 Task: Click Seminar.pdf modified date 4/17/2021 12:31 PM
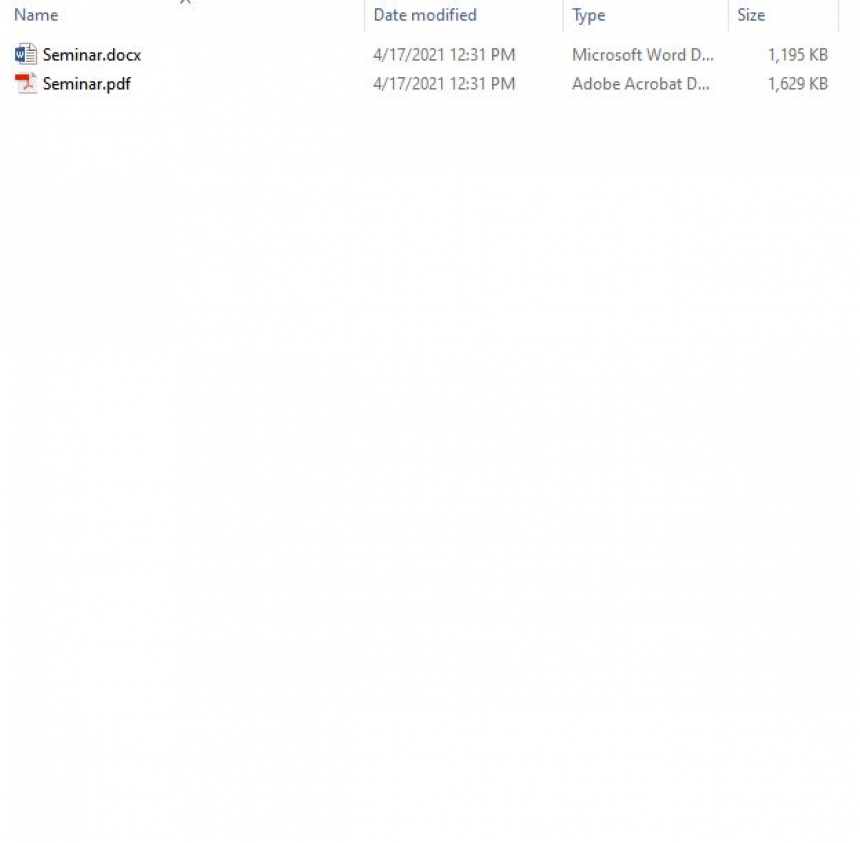pyautogui.click(x=444, y=84)
